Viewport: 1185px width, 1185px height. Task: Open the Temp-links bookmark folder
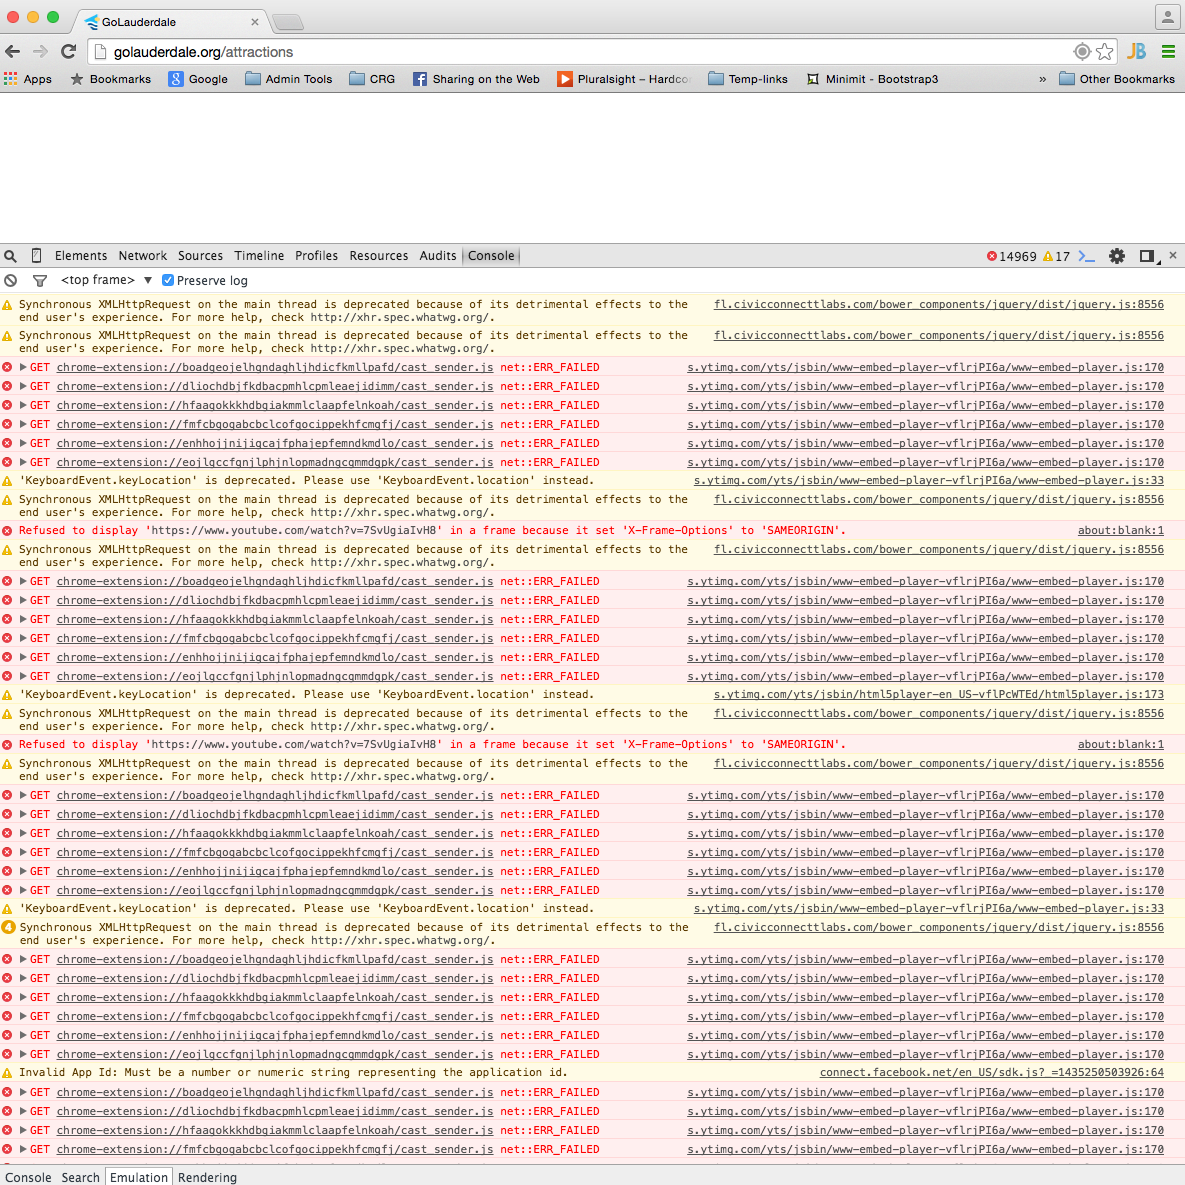(747, 79)
